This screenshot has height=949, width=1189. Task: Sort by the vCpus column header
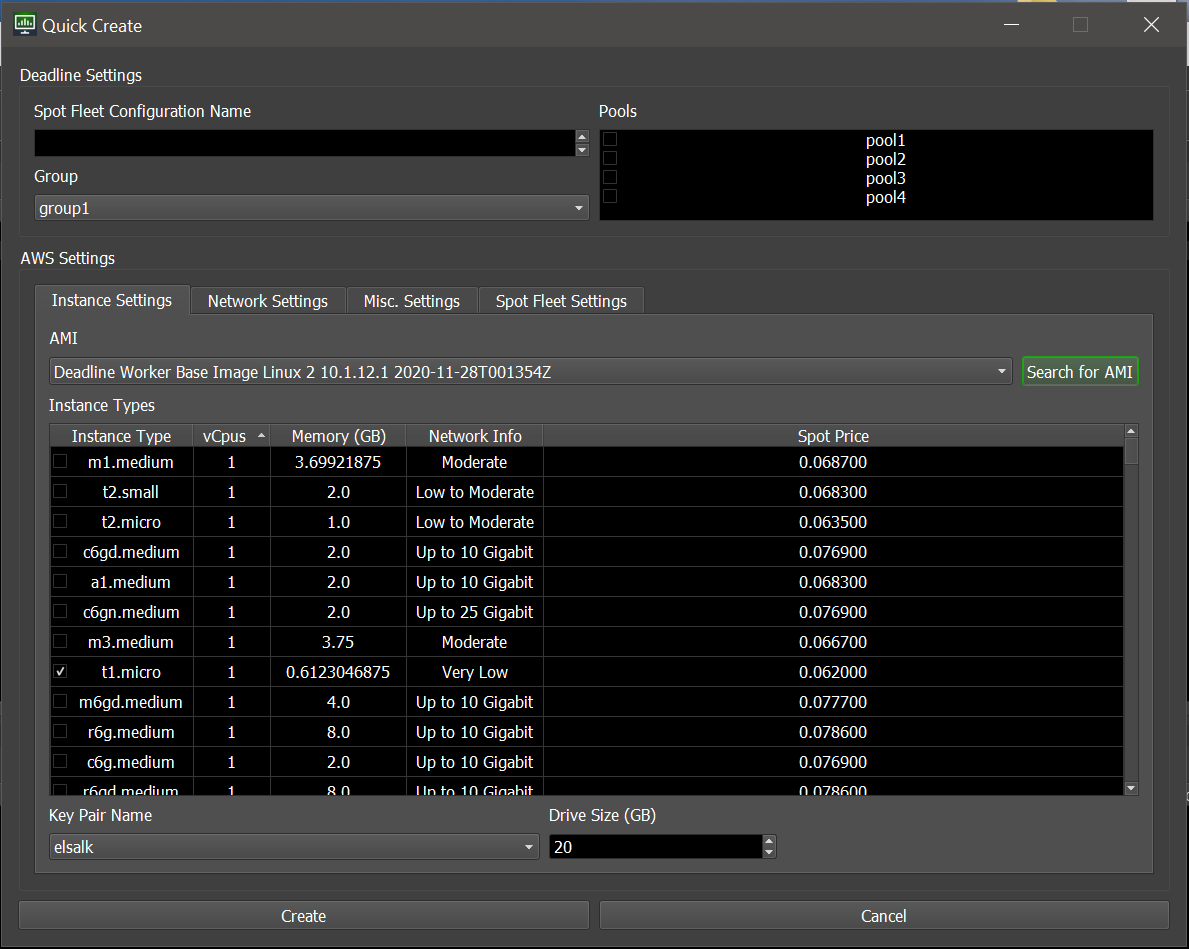(x=231, y=436)
